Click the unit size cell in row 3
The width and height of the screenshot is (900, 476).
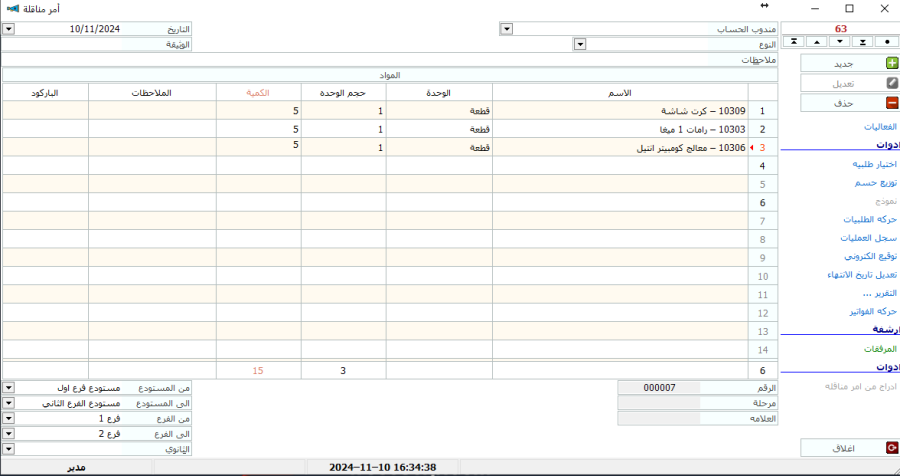[343, 148]
